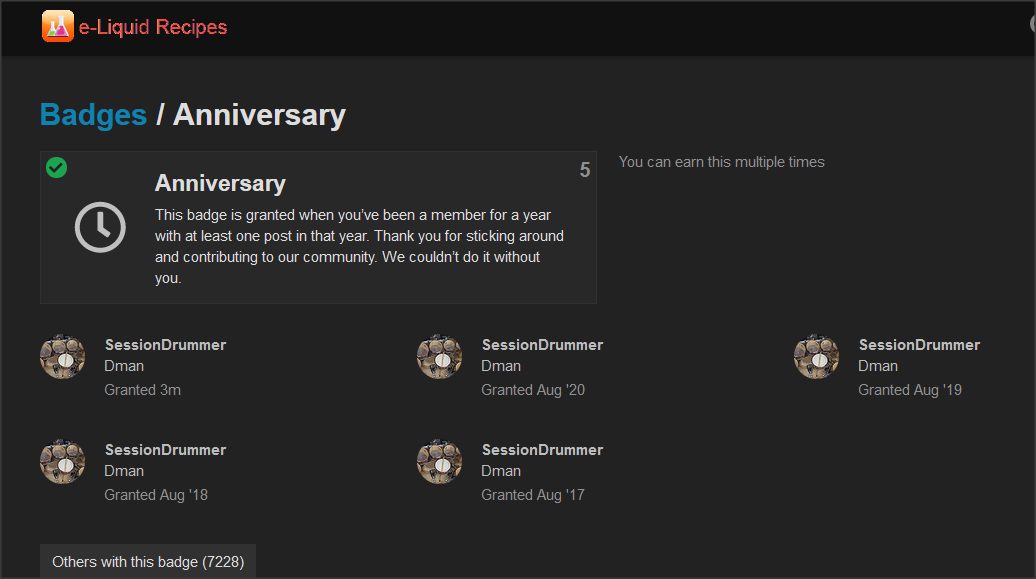Viewport: 1036px width, 579px height.
Task: Click the partially visible icon at header right edge
Action: 1033,24
